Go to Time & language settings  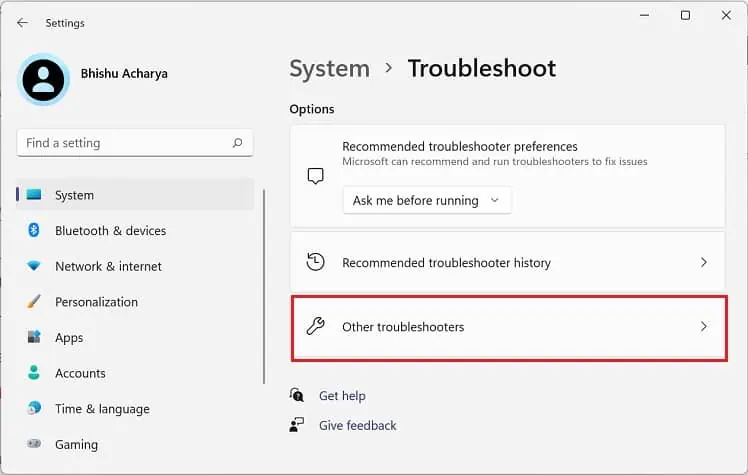pos(102,409)
